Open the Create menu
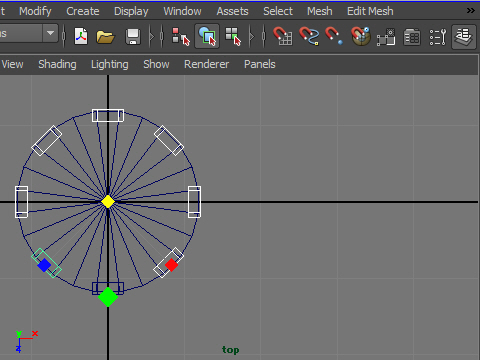The height and width of the screenshot is (360, 480). click(x=83, y=11)
